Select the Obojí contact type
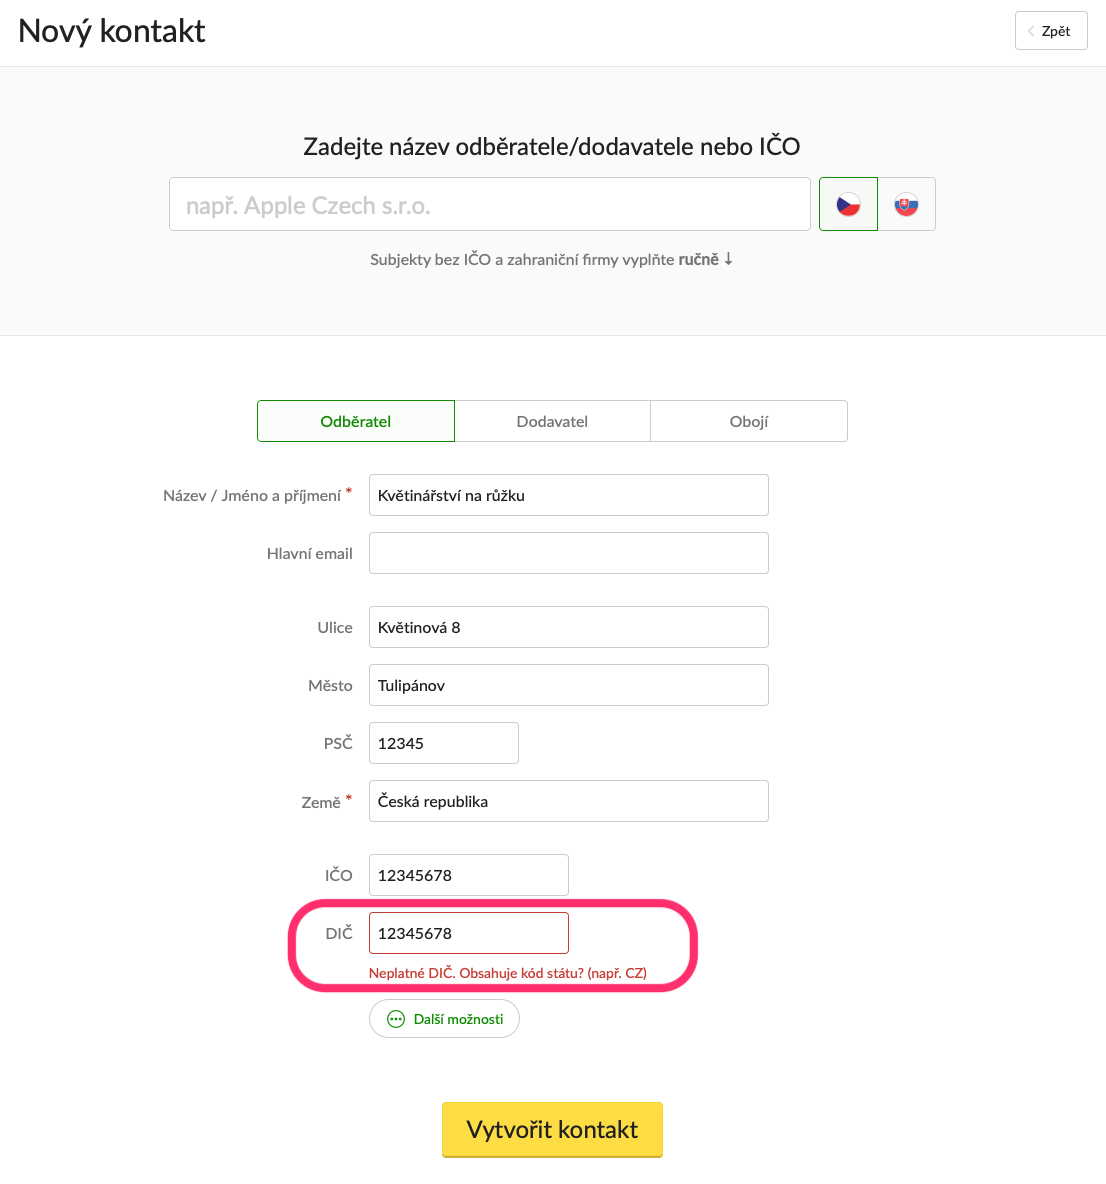 click(748, 421)
